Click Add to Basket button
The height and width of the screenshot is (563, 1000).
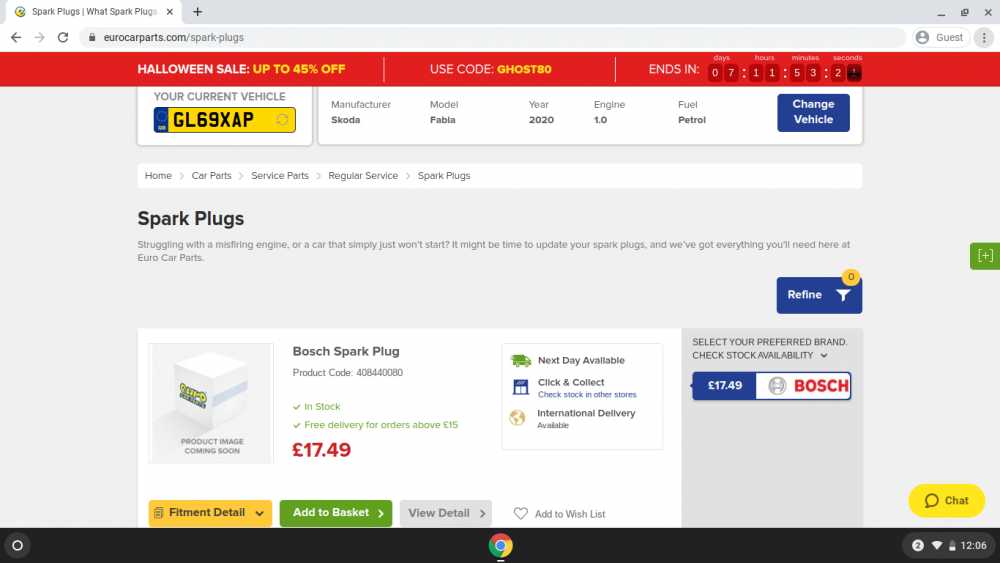click(336, 513)
